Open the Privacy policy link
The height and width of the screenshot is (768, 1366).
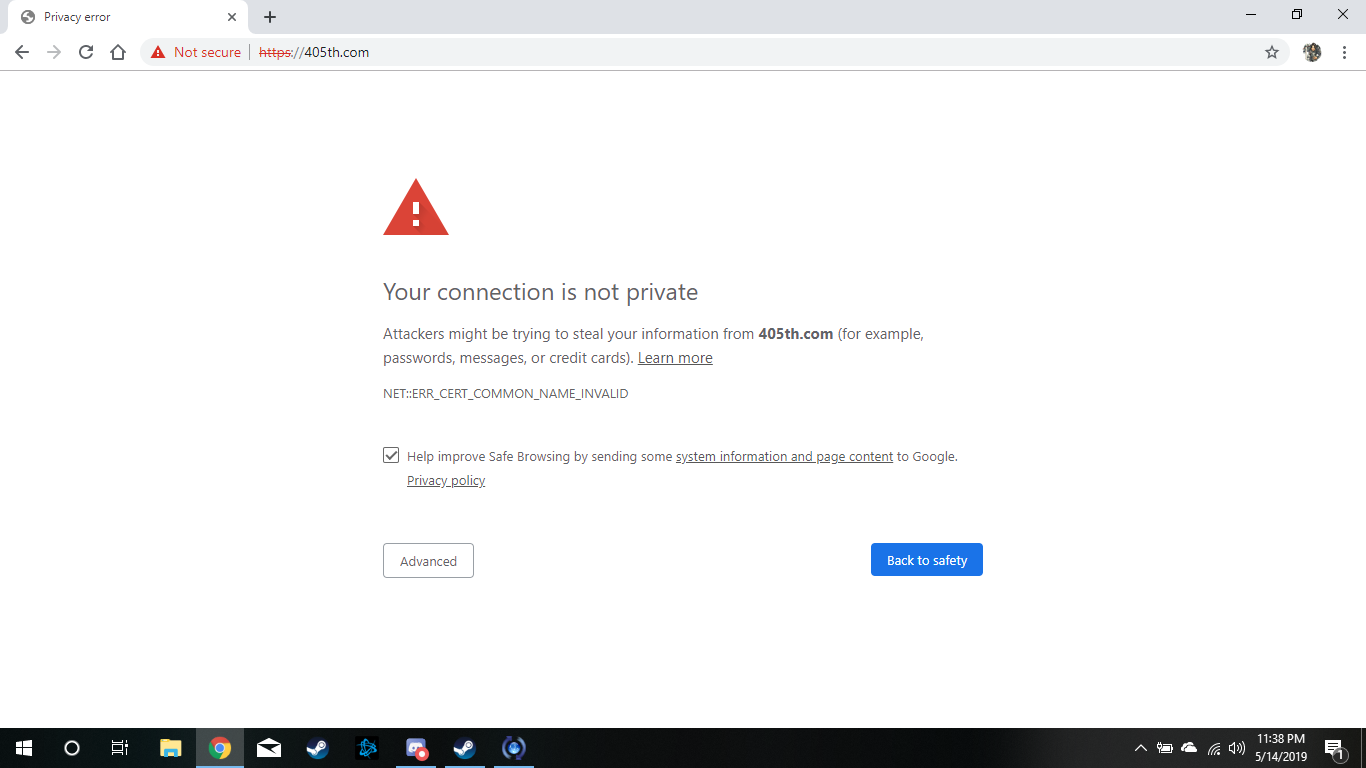point(446,480)
